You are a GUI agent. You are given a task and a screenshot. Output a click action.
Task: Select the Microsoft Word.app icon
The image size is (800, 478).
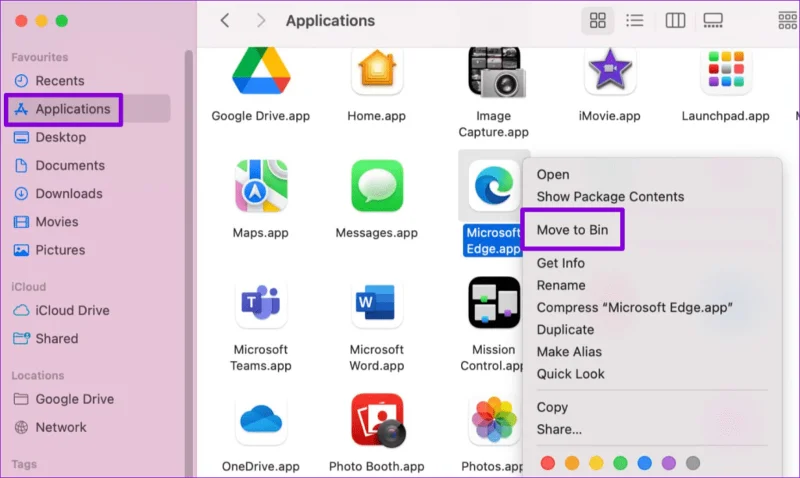click(377, 303)
